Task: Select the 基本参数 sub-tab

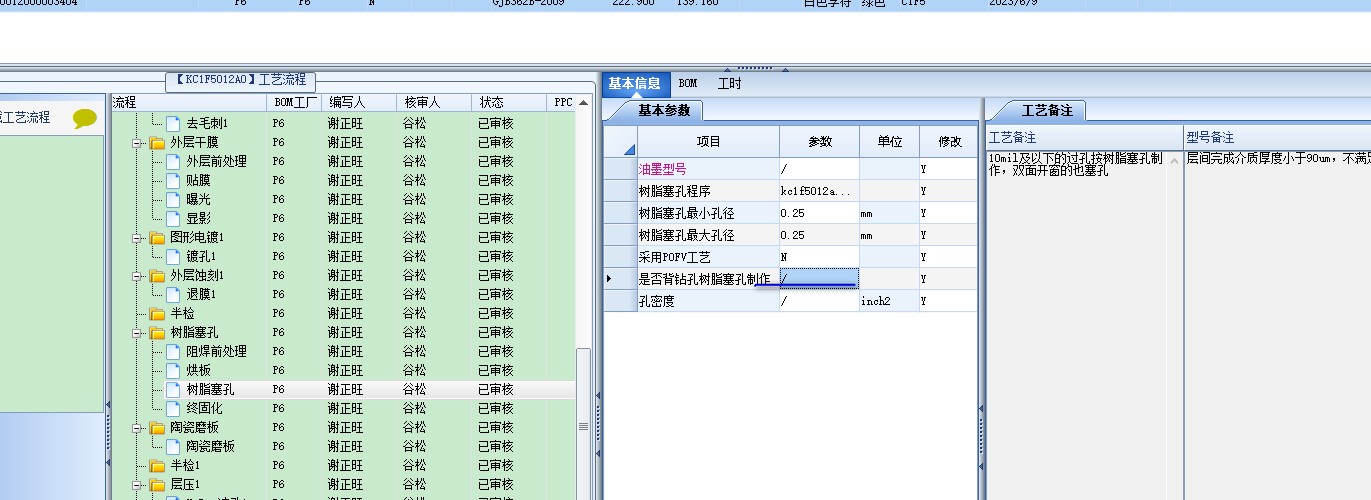Action: point(664,110)
